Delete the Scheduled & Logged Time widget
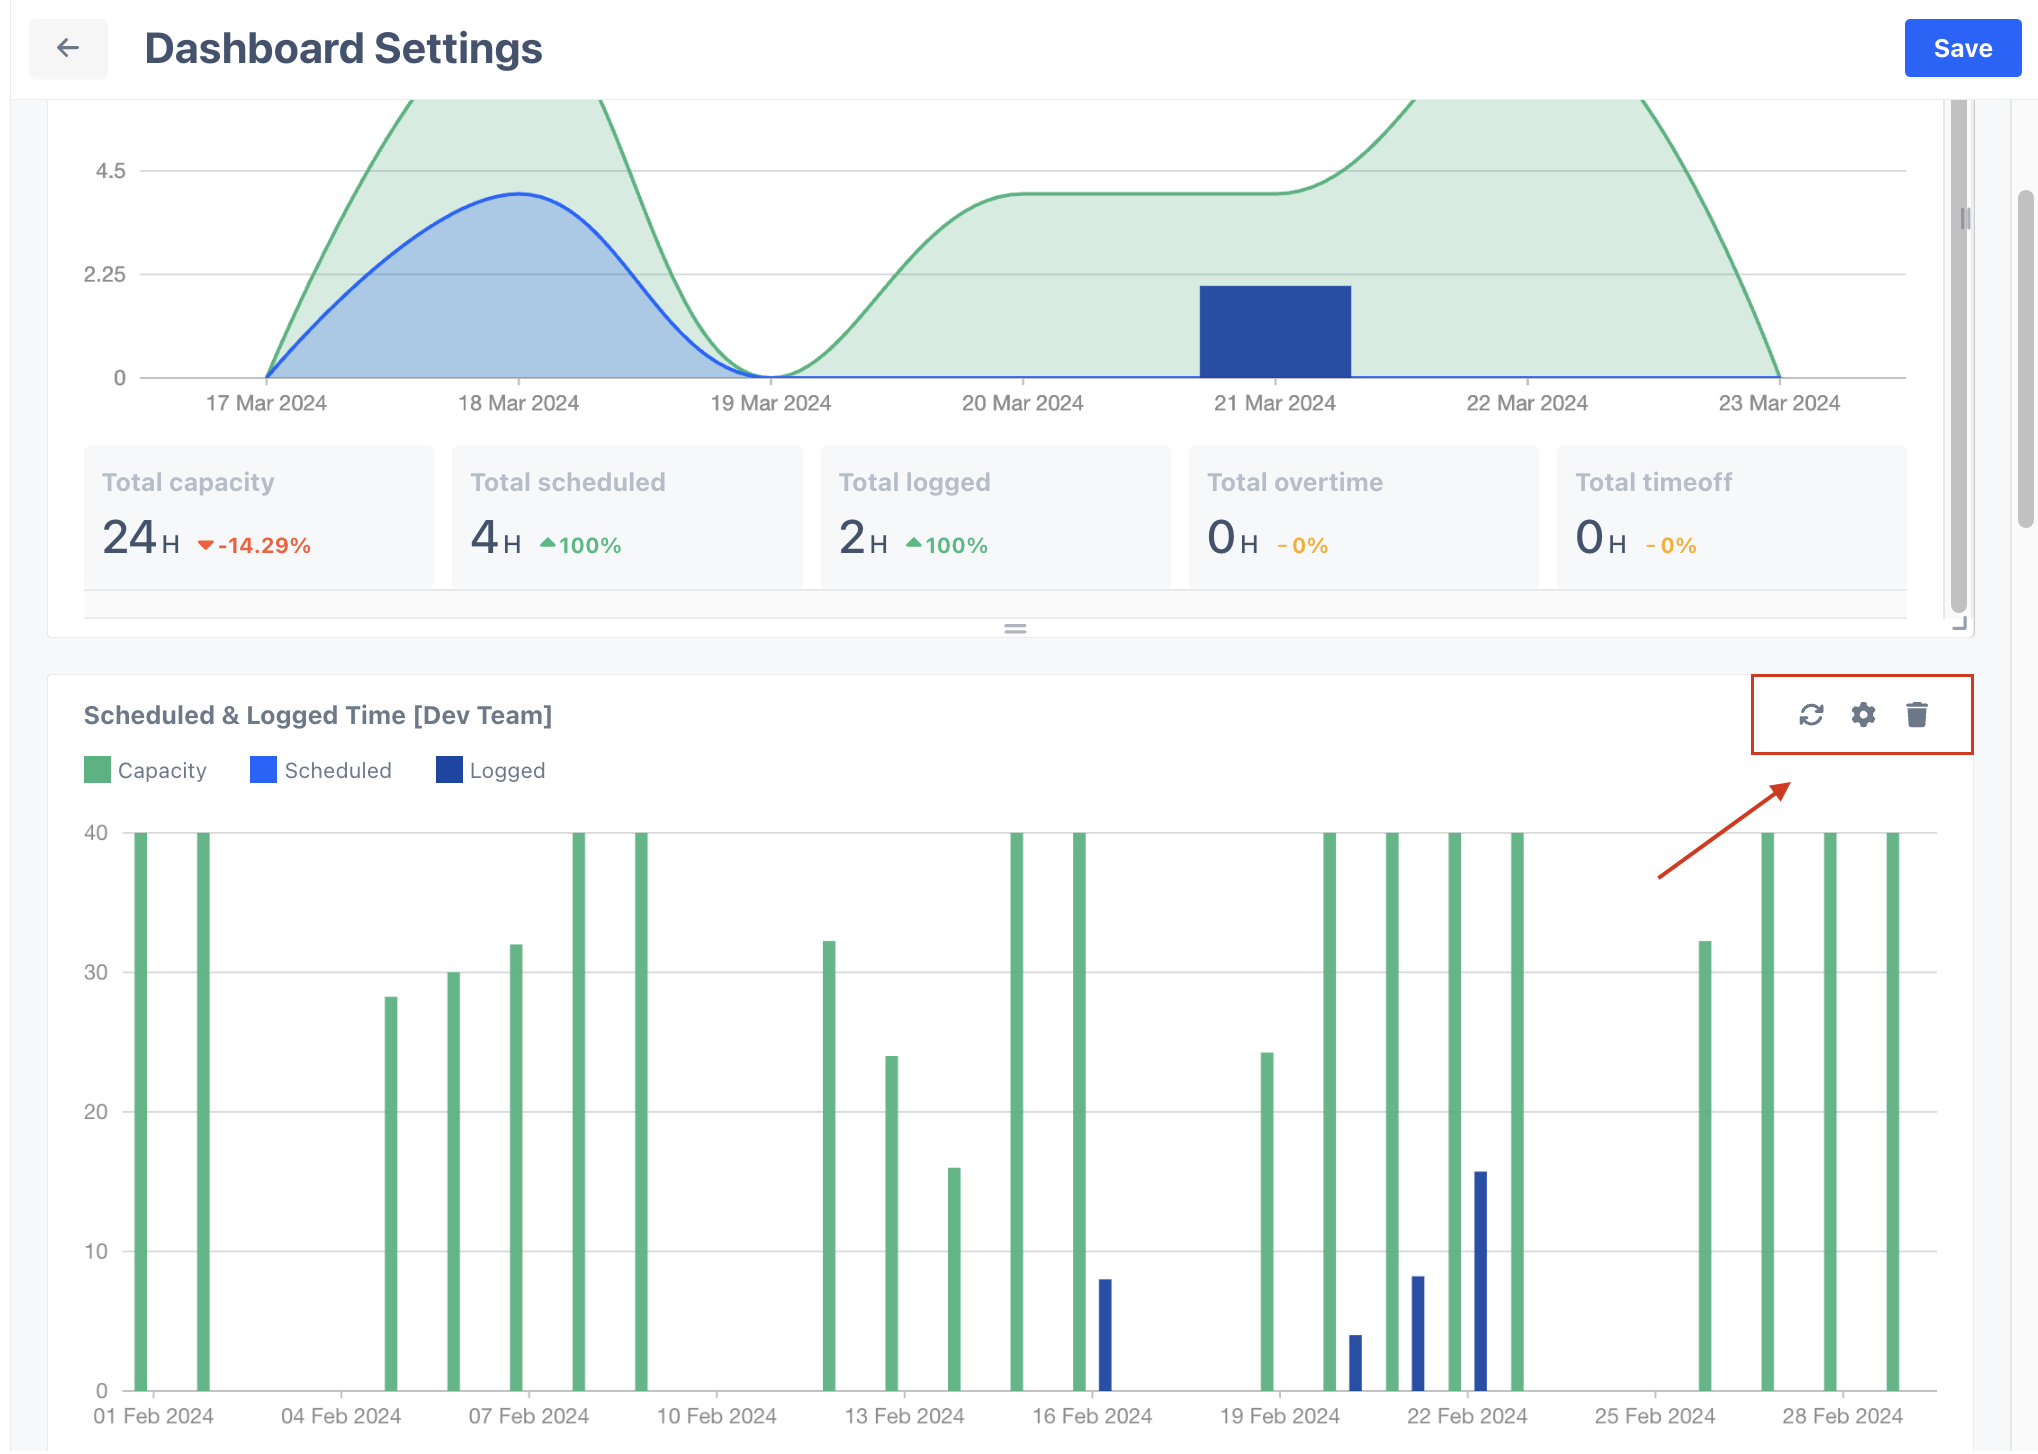Viewport: 2038px width, 1454px height. (1916, 715)
